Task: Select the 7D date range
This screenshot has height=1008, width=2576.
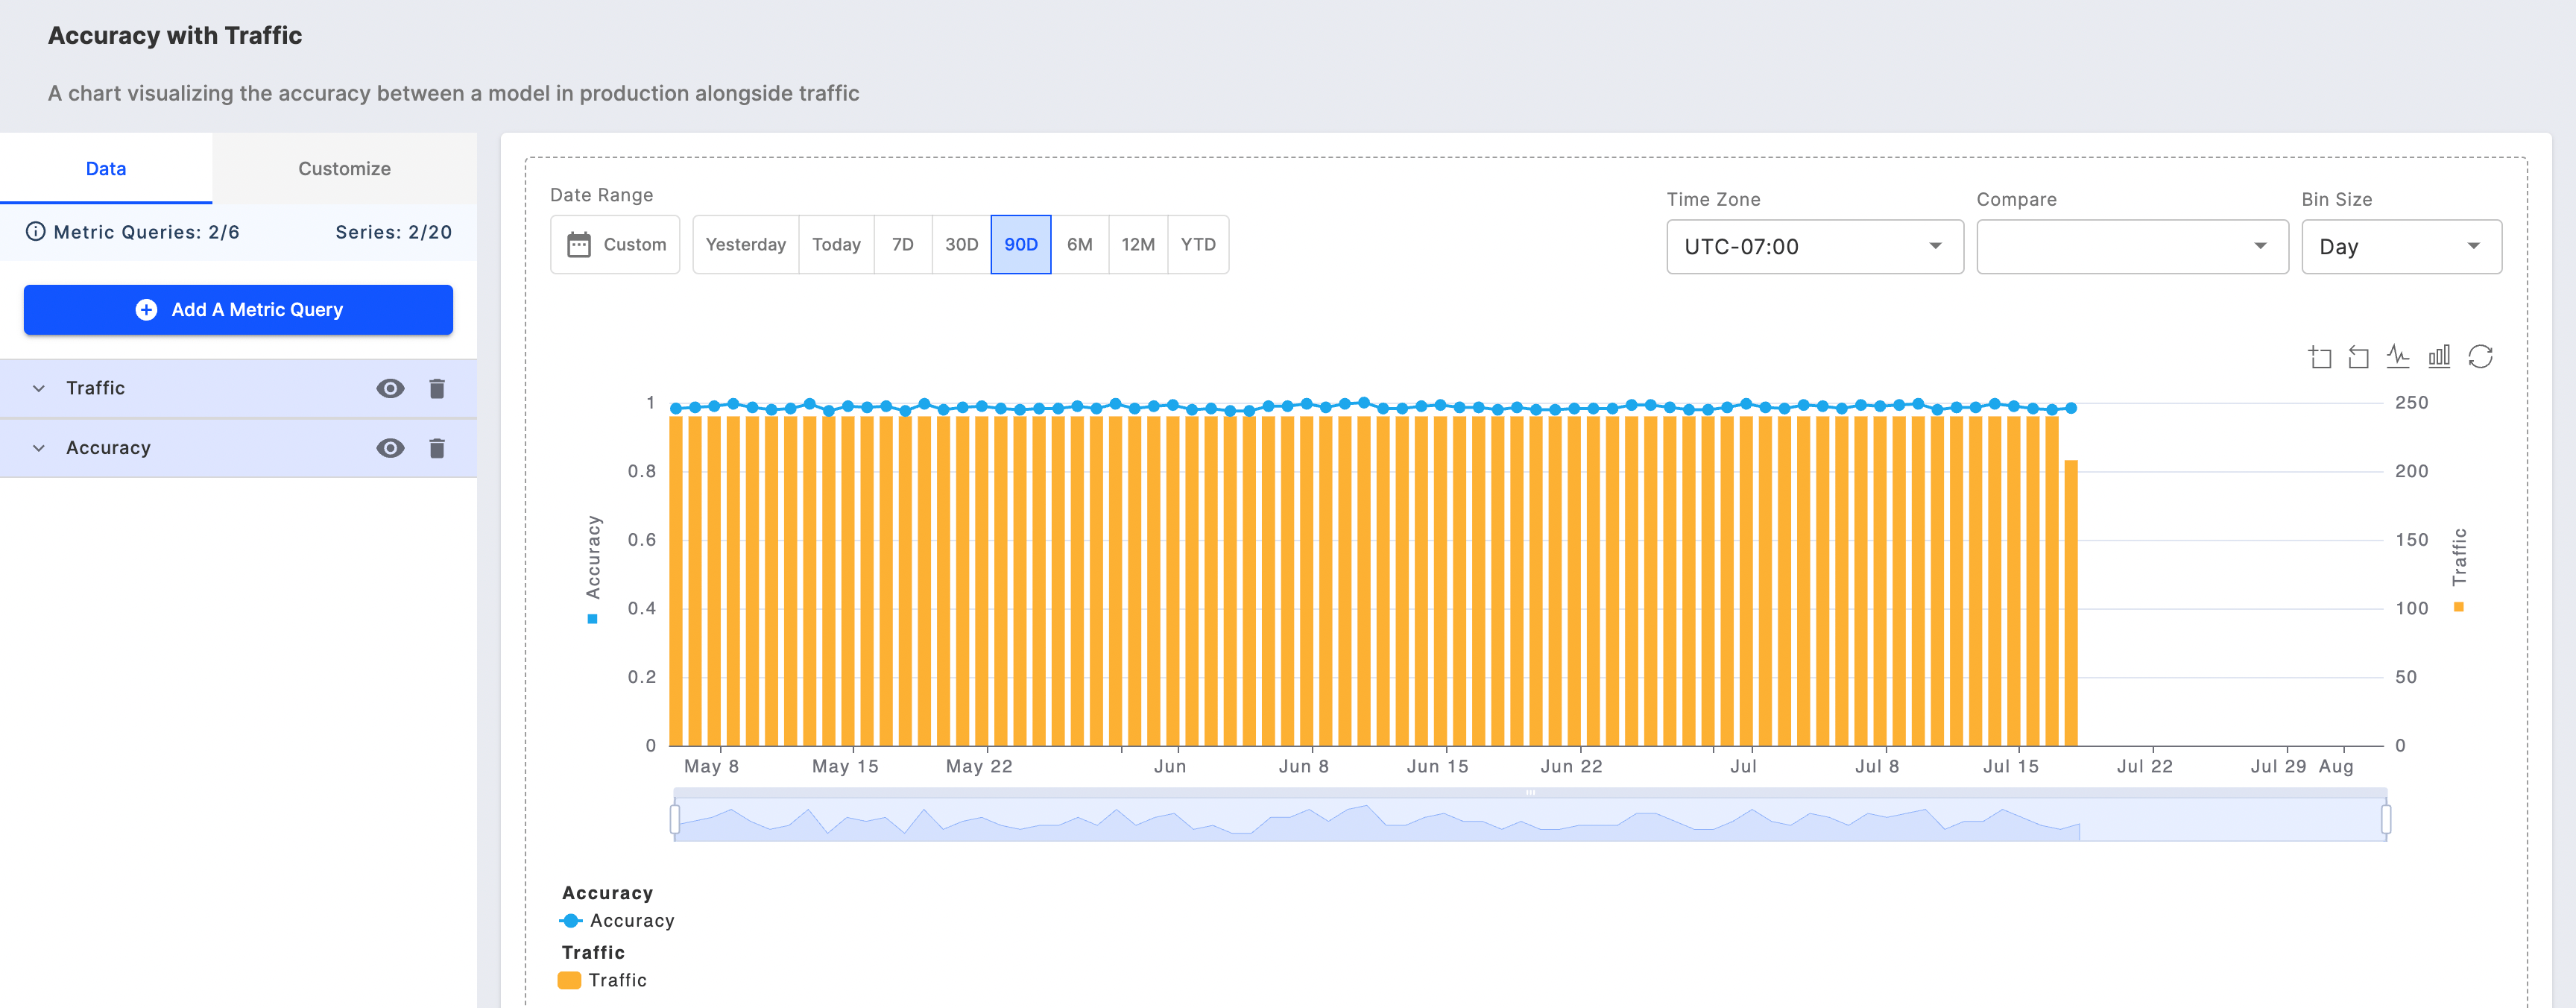Action: coord(903,245)
